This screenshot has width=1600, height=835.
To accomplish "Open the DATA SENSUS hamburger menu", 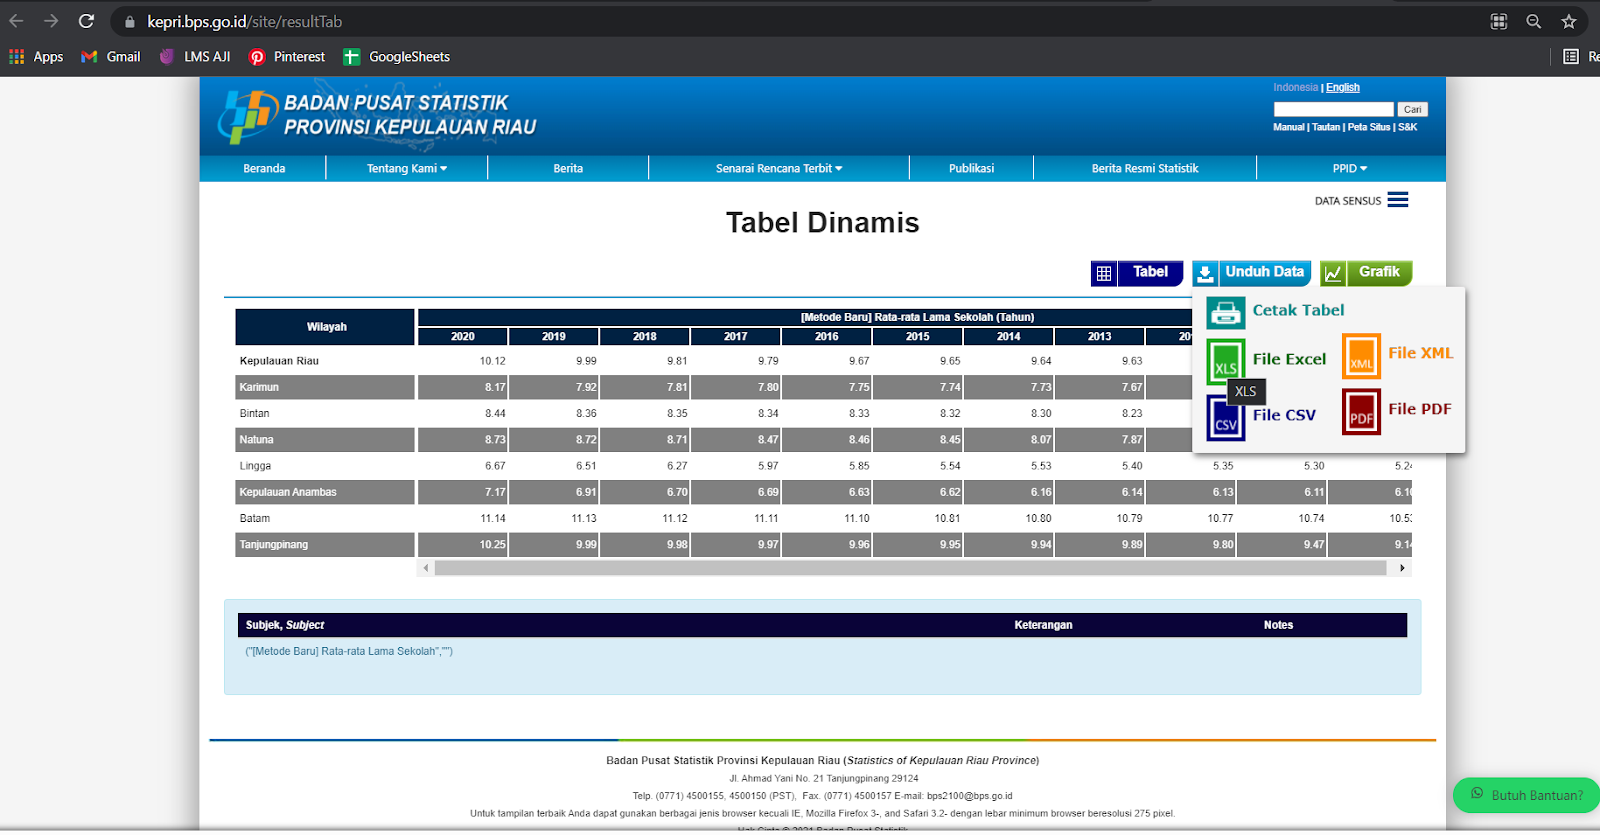I will (1397, 200).
